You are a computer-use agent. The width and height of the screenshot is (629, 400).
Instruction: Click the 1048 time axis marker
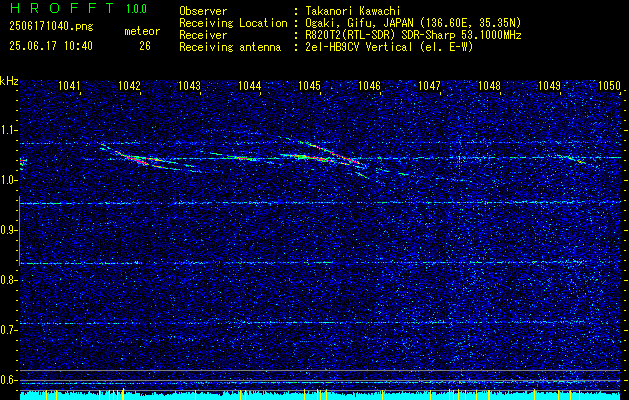pos(490,85)
